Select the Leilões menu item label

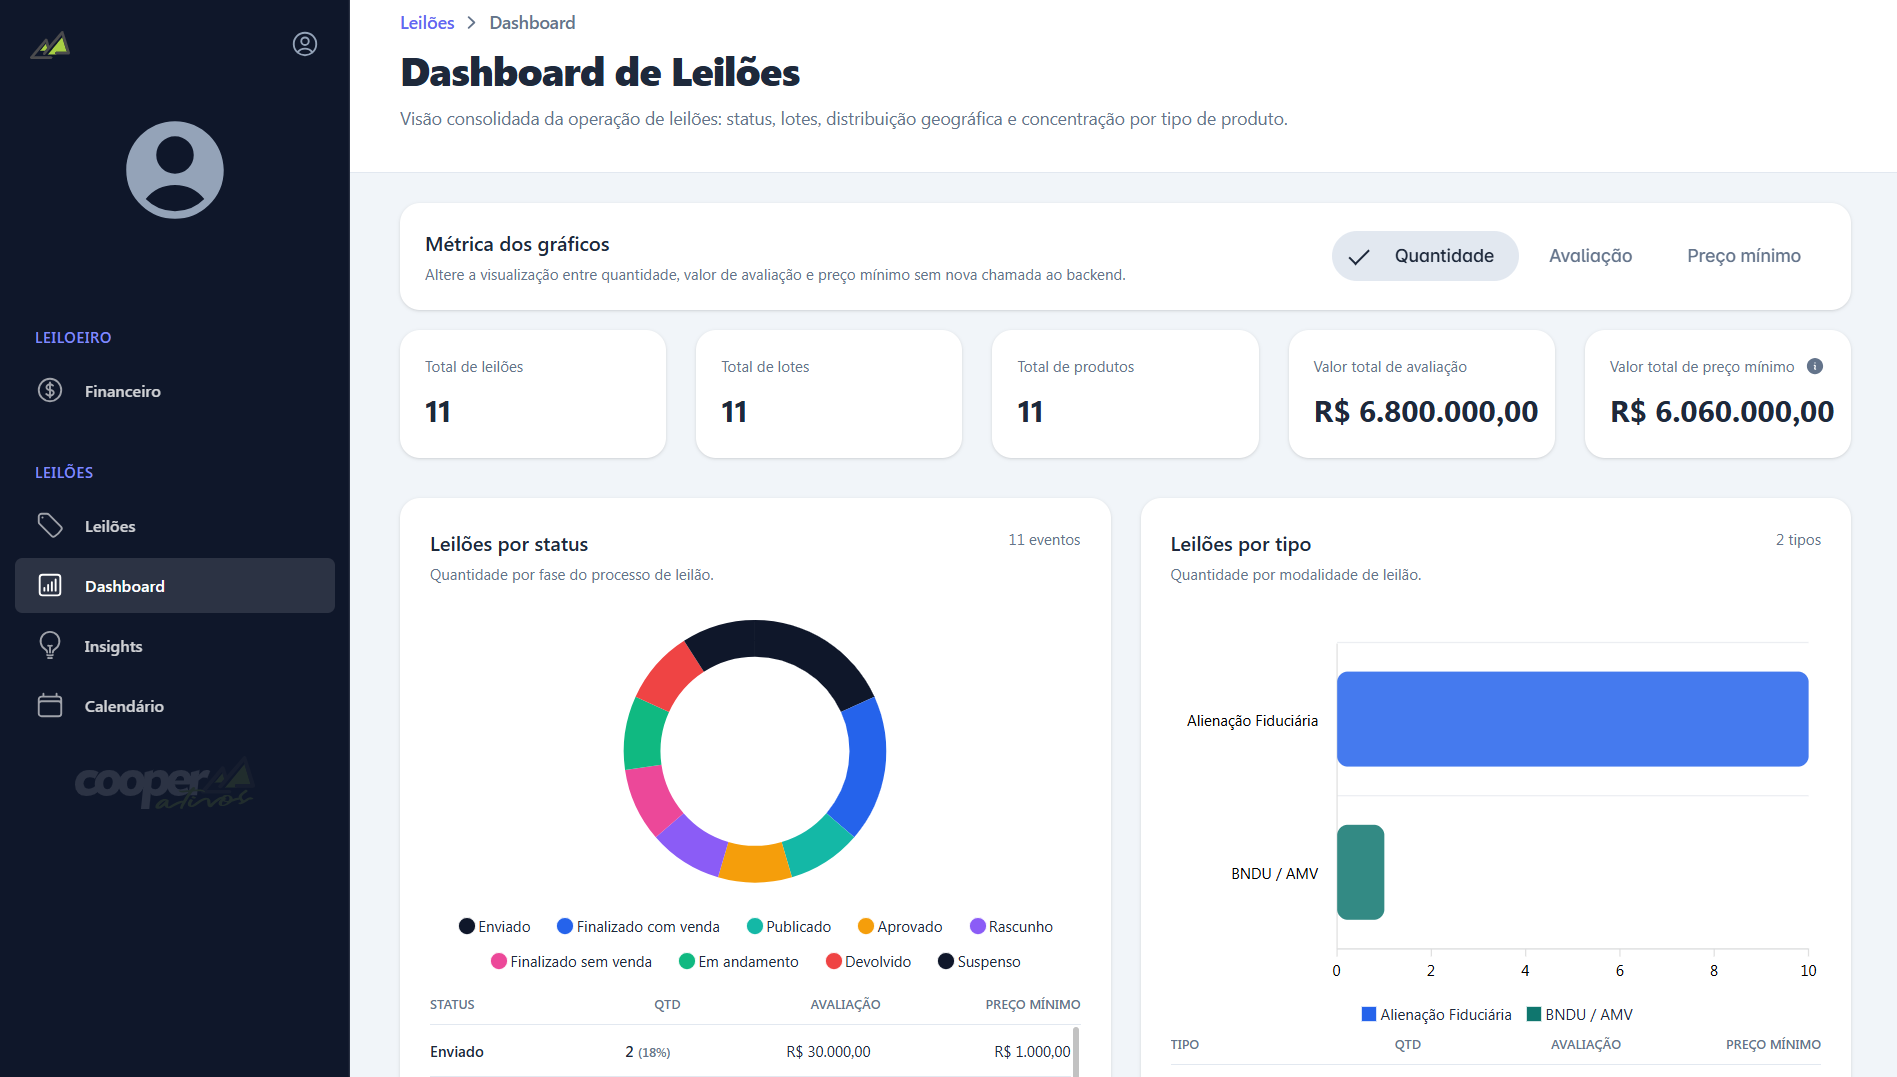tap(110, 526)
